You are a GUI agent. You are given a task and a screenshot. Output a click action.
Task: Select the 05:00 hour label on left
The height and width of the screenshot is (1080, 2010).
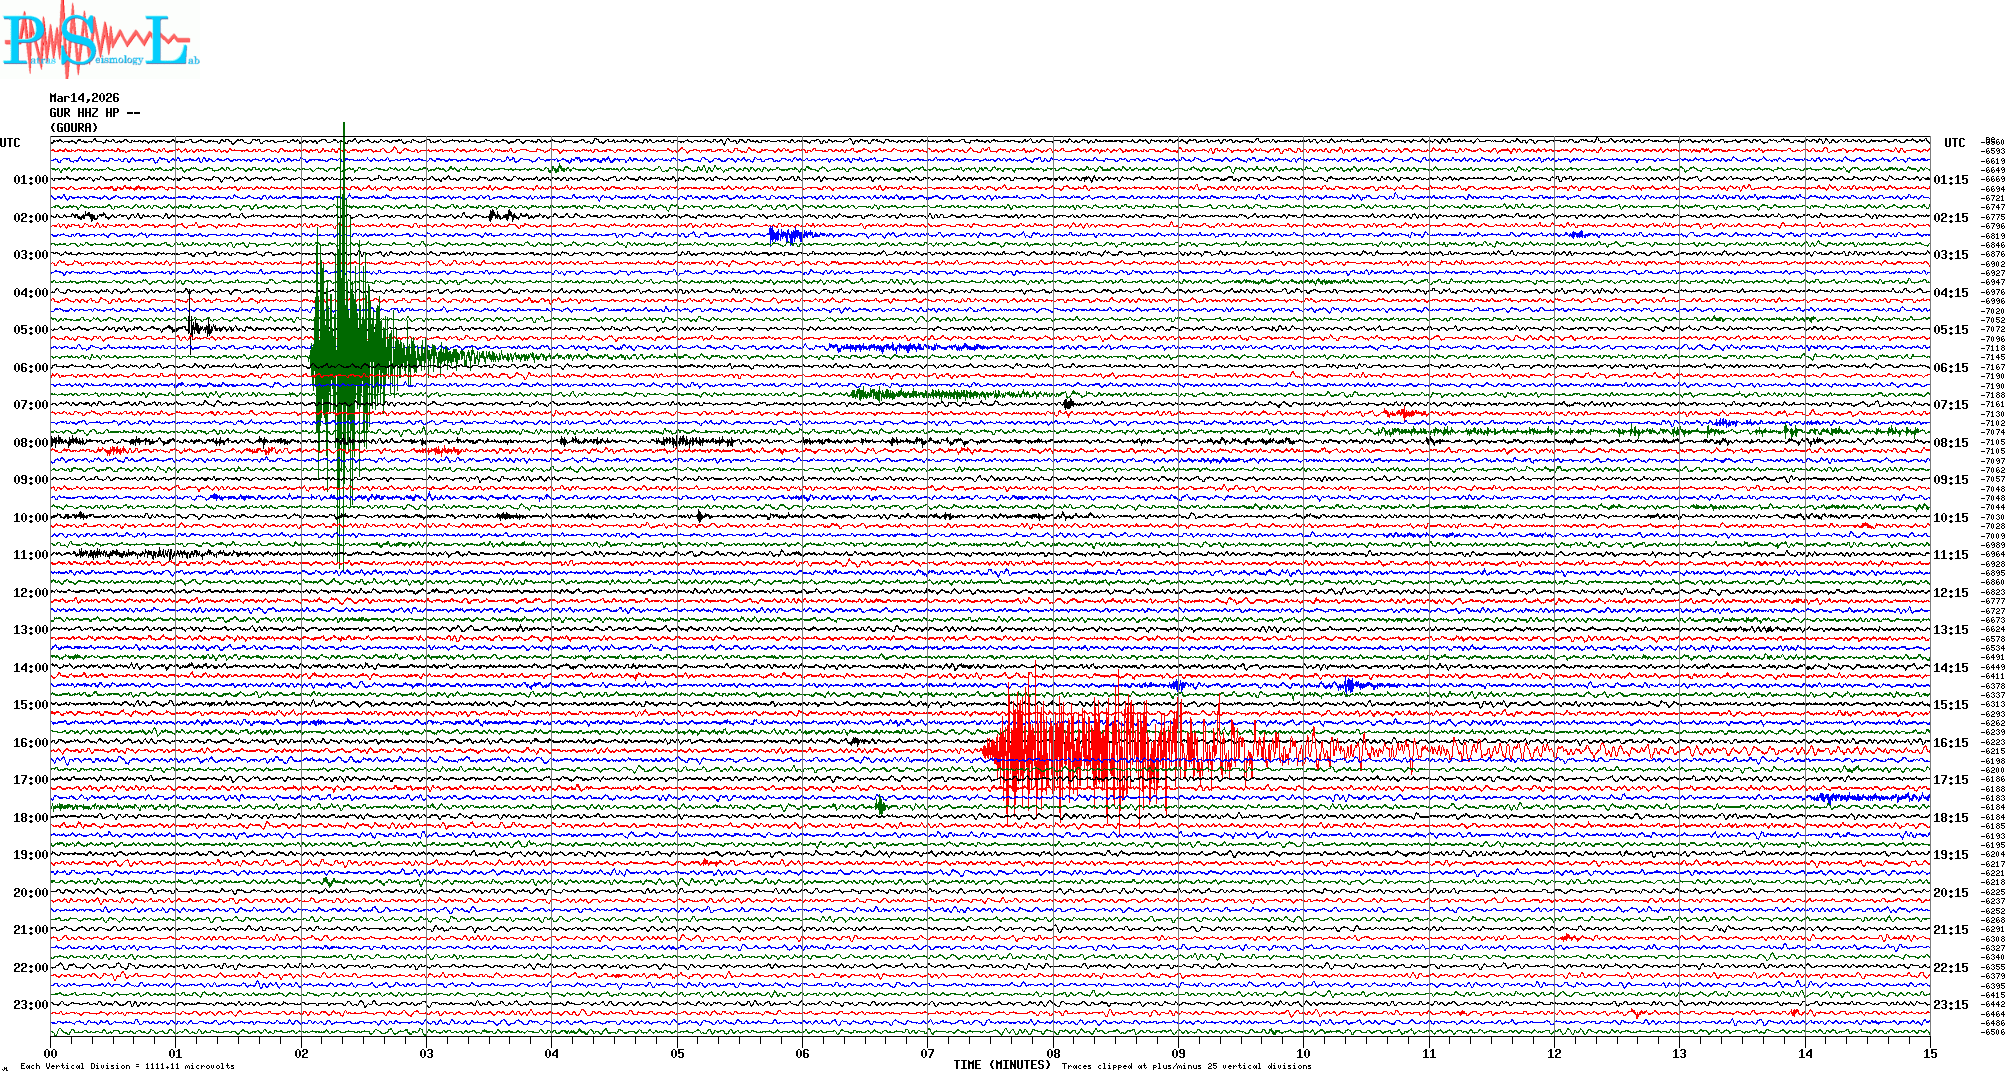[30, 330]
